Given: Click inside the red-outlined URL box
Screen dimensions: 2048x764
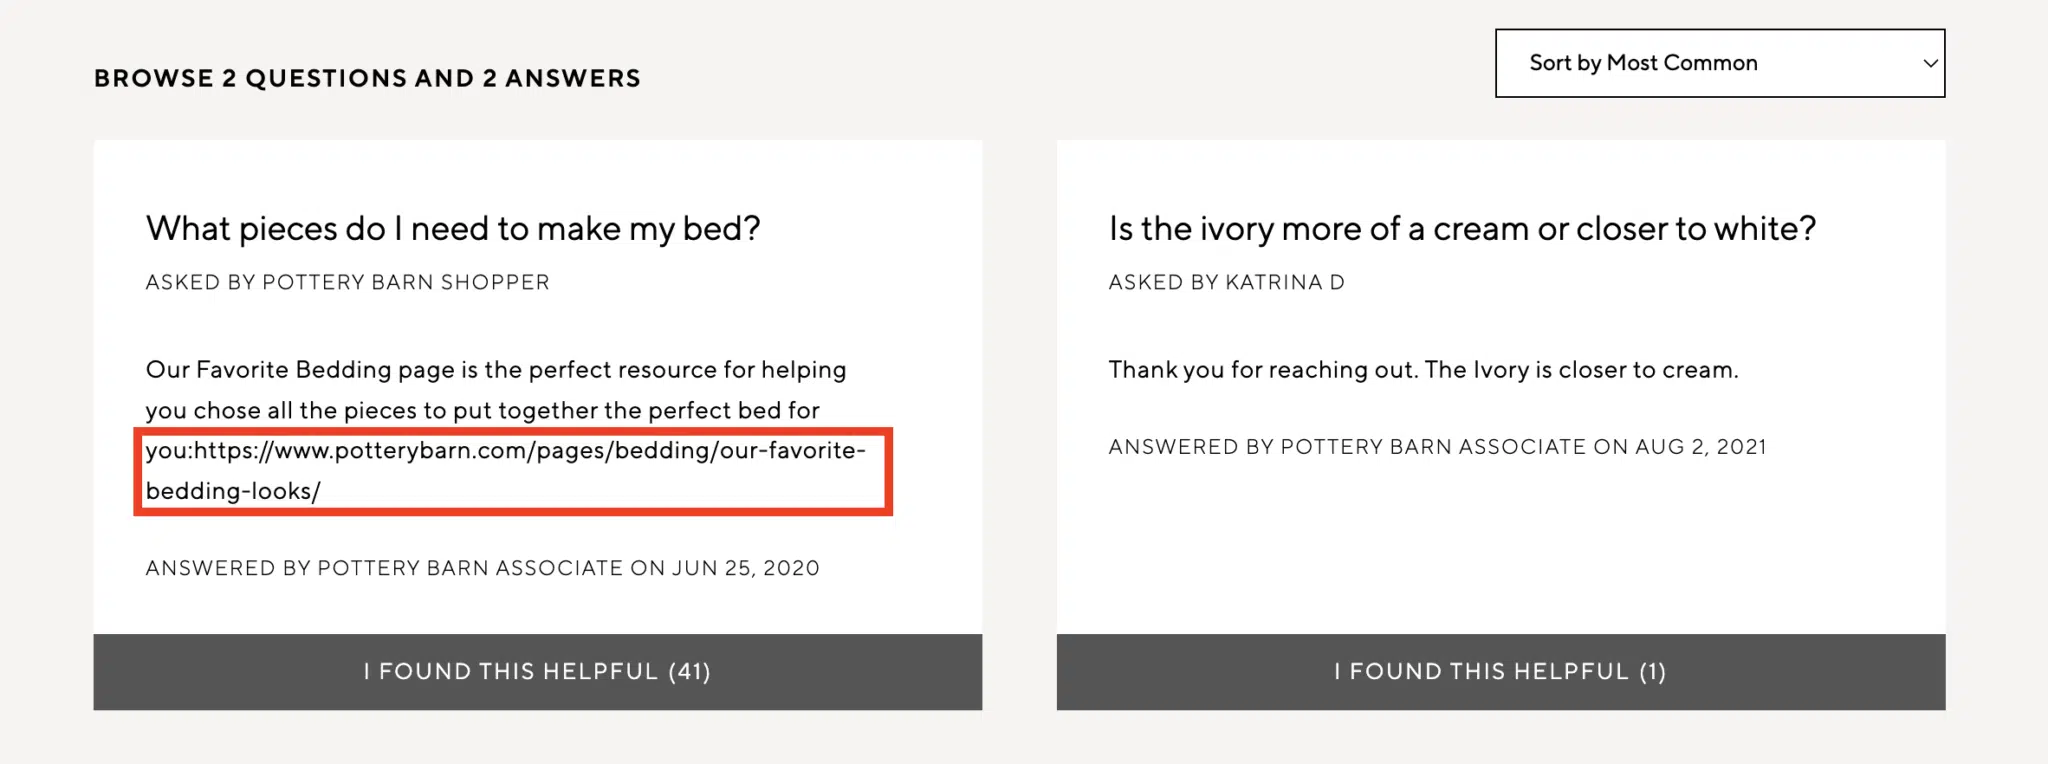Looking at the screenshot, I should click(x=513, y=472).
